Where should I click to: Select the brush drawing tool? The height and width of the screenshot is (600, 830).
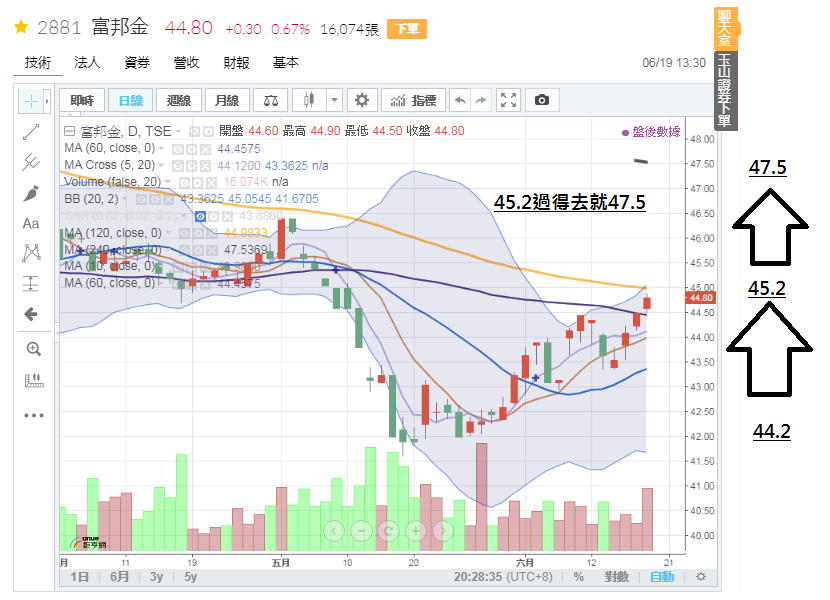[31, 193]
